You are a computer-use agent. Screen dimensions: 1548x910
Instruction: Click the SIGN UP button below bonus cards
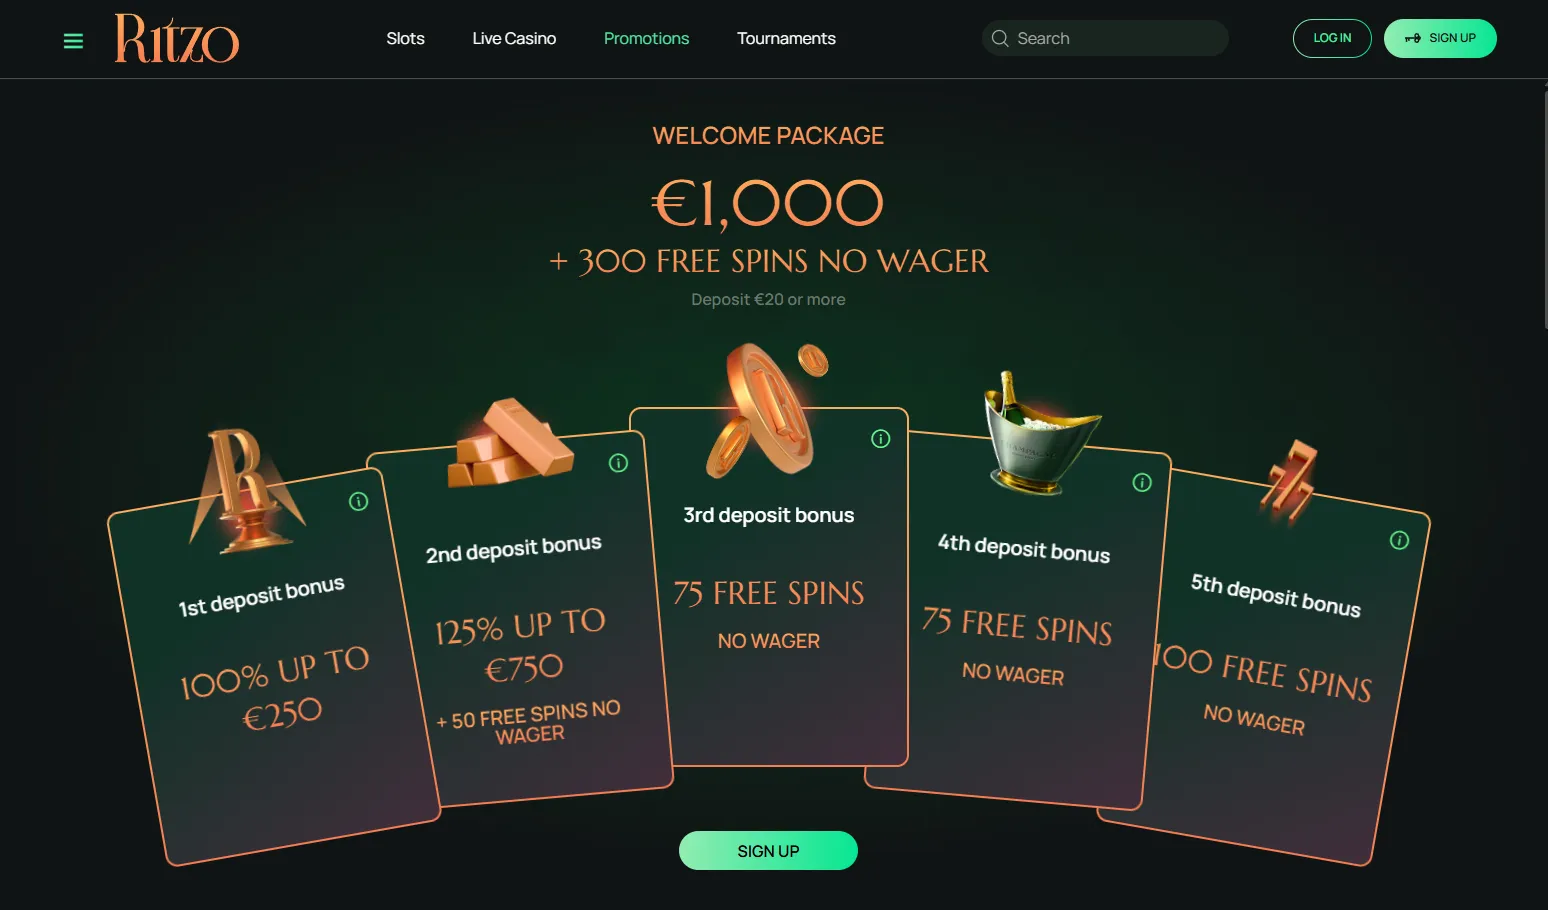click(768, 851)
